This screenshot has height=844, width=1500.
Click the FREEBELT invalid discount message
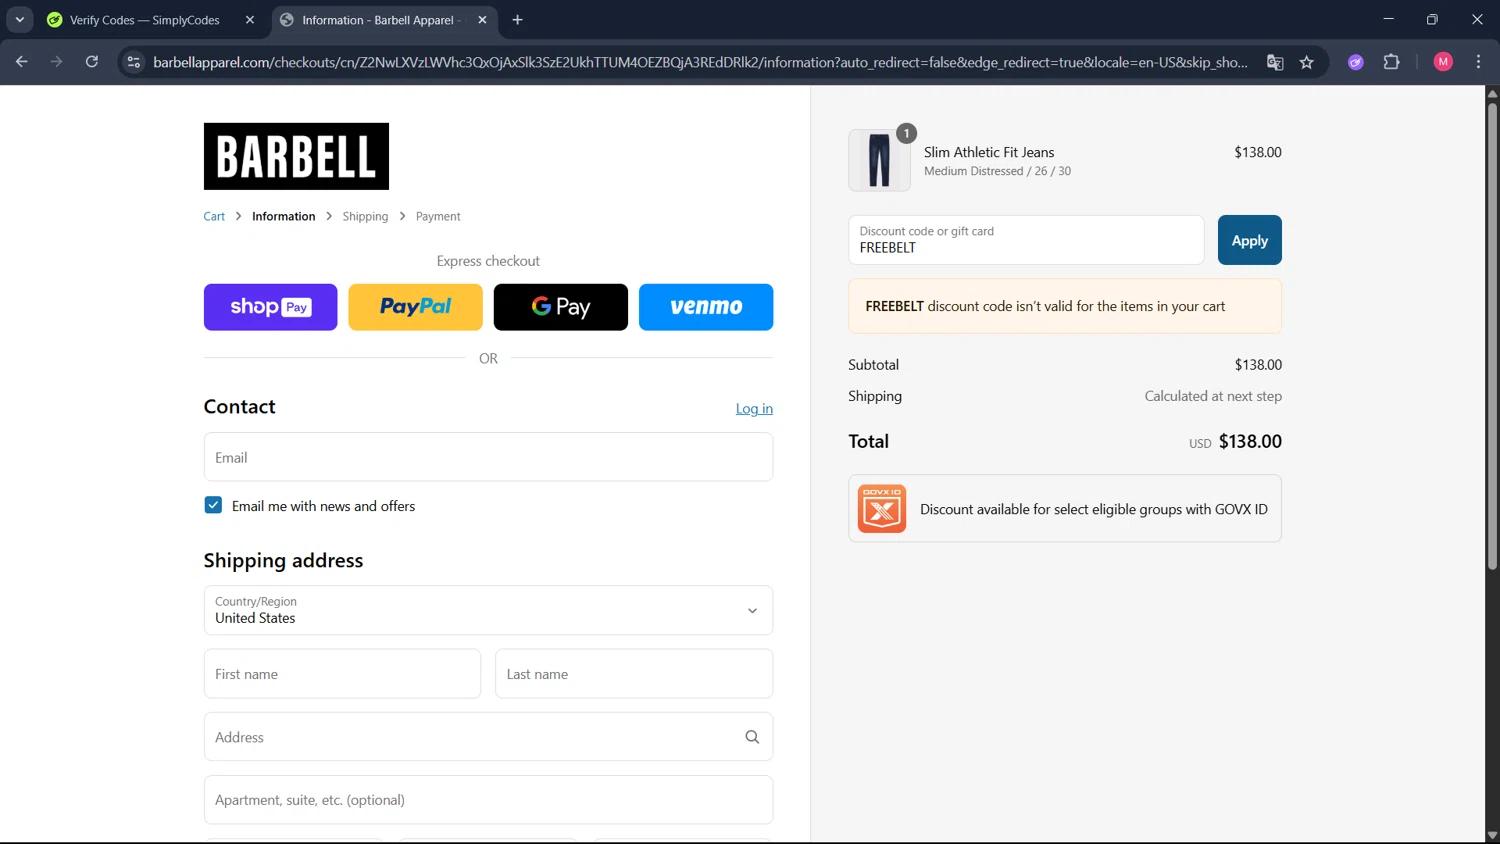click(1065, 306)
